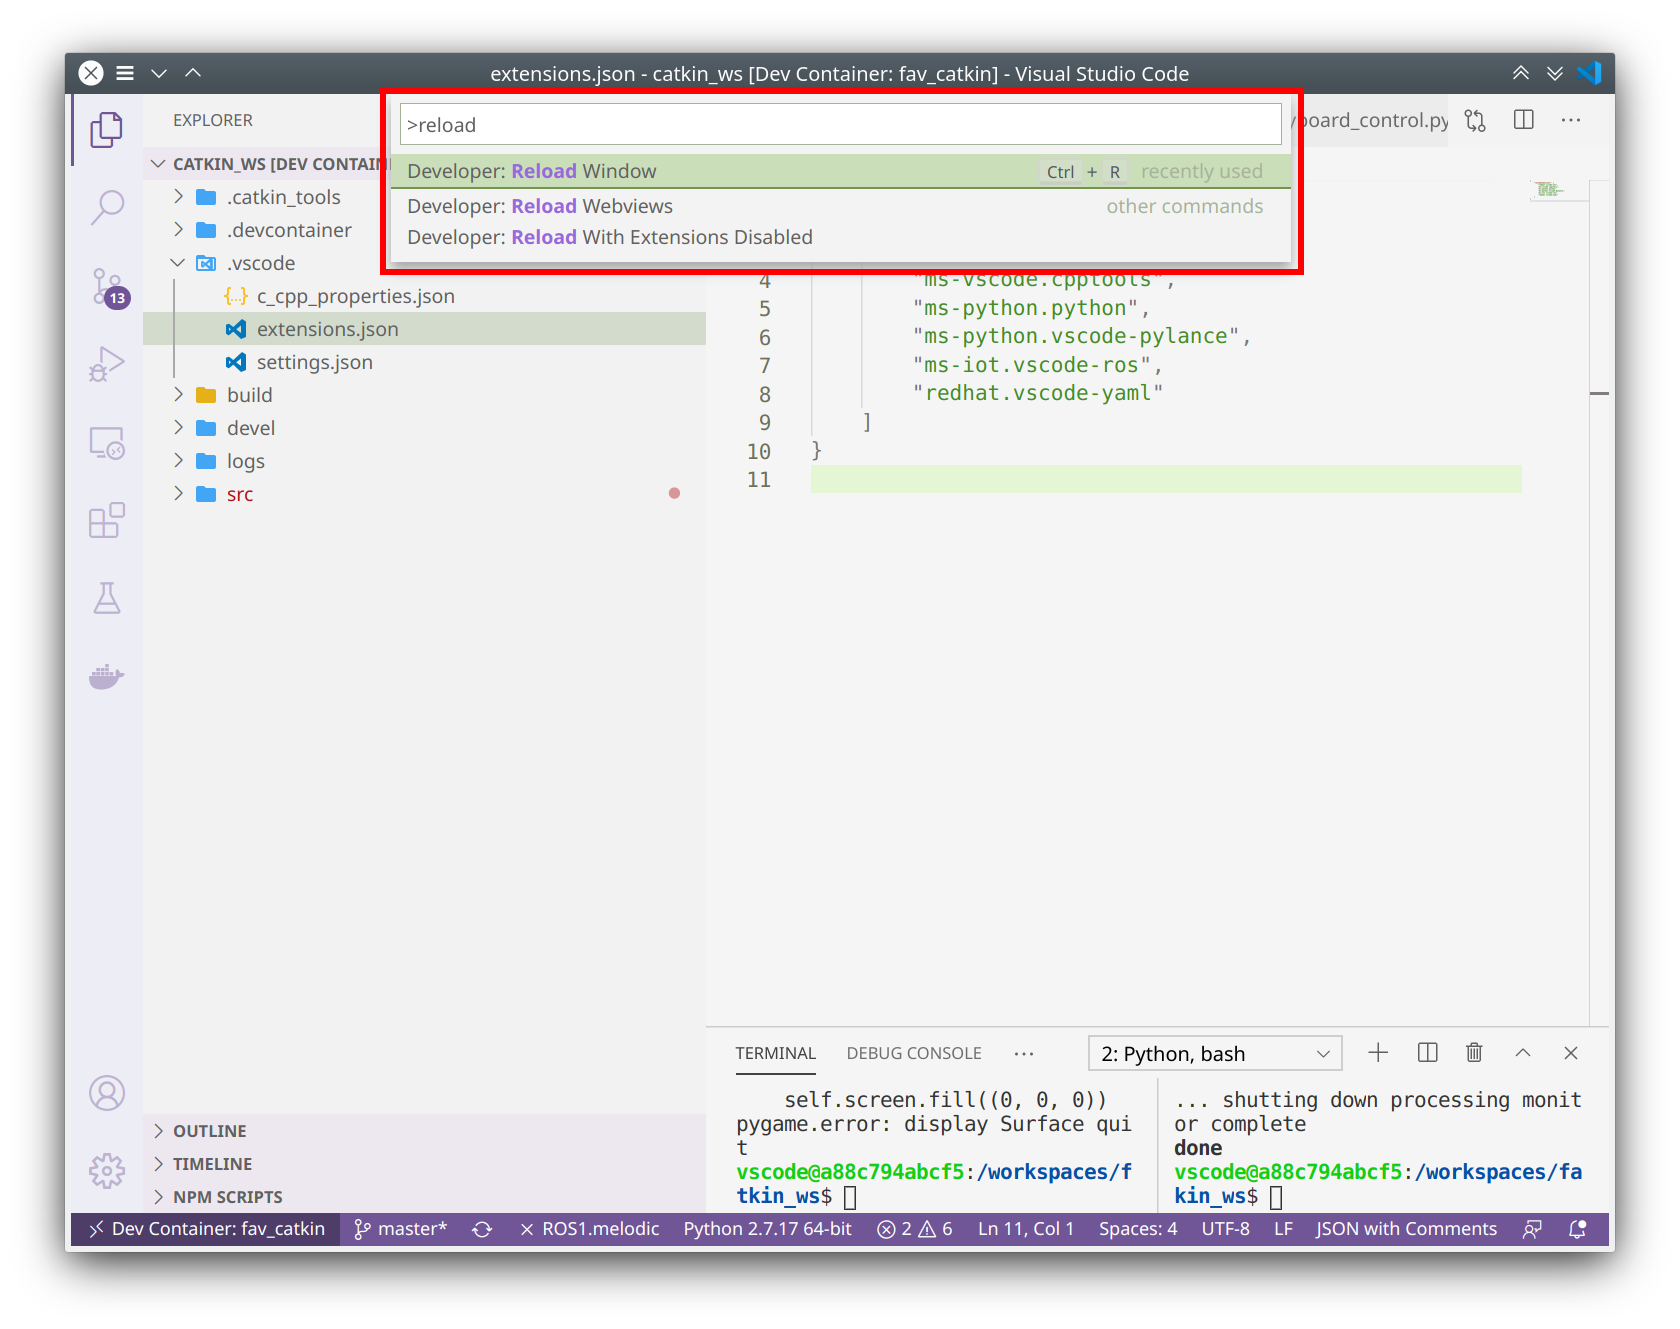Open the Explorer view in activity bar
Image resolution: width=1680 pixels, height=1329 pixels.
click(107, 130)
